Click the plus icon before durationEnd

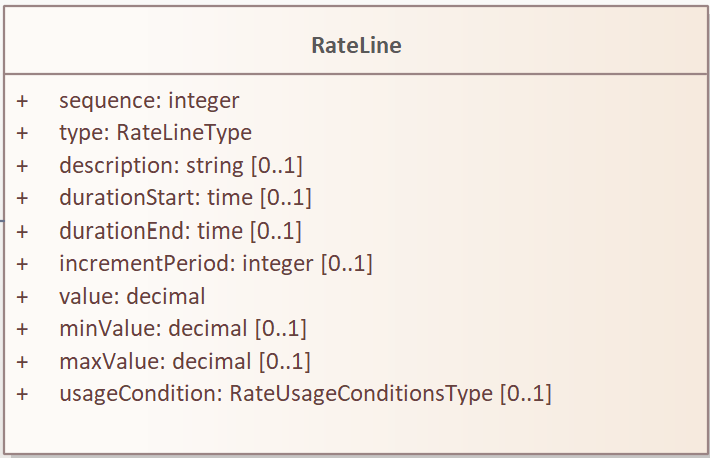(22, 231)
